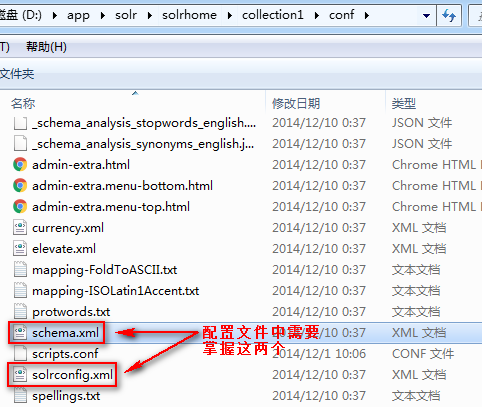Click the 文件夹 toolbar label
482x407 pixels.
pos(17,74)
